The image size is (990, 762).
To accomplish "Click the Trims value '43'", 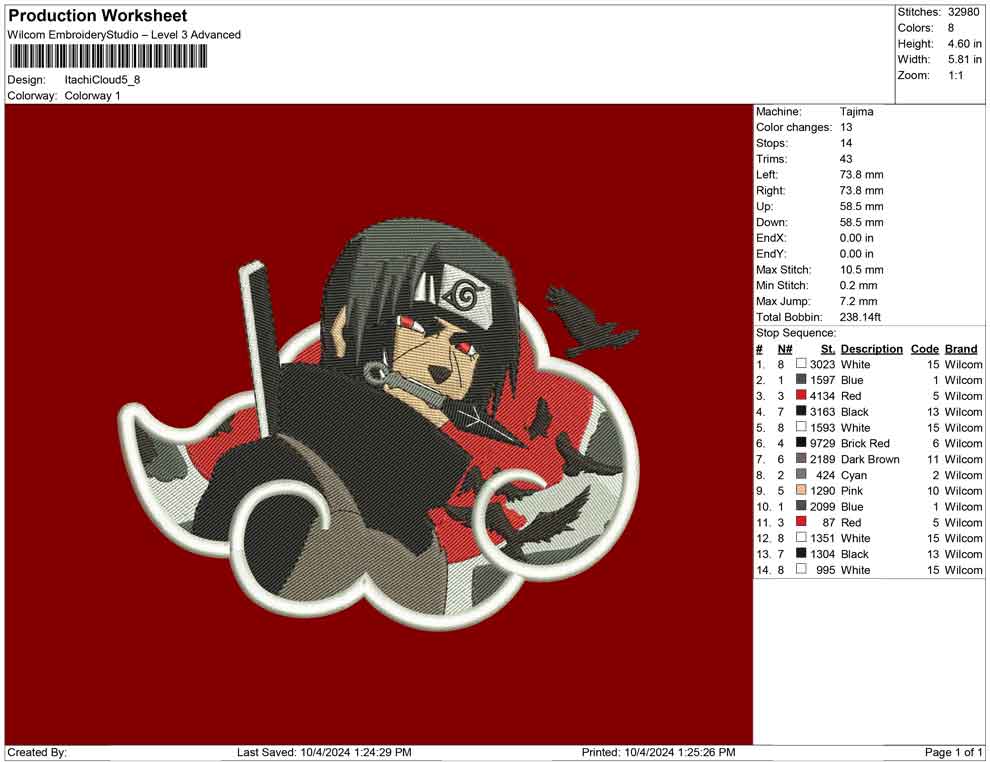I will pyautogui.click(x=846, y=159).
